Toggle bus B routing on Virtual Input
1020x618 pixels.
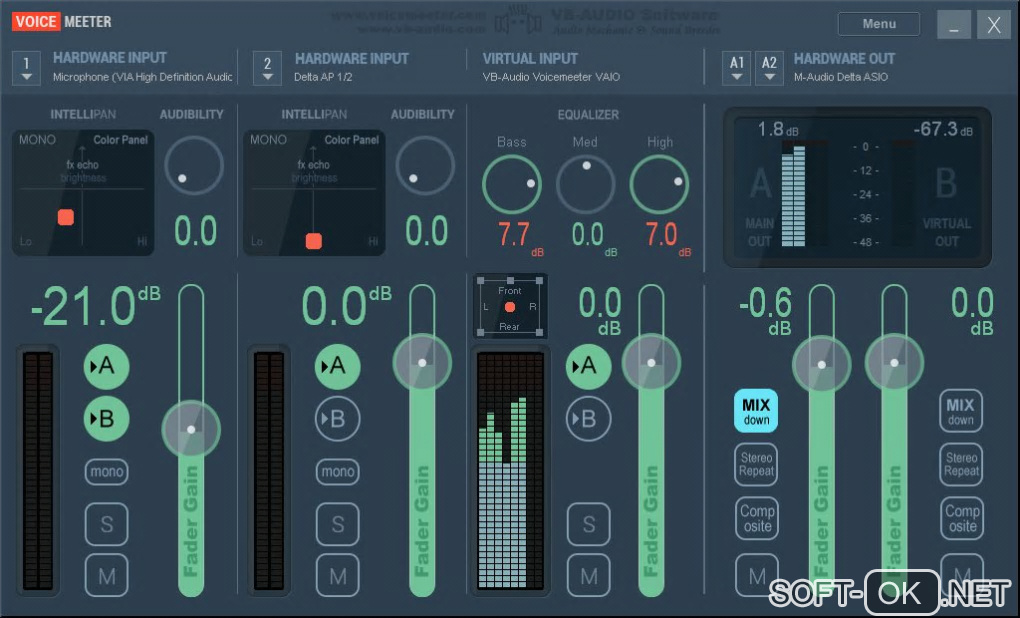589,419
